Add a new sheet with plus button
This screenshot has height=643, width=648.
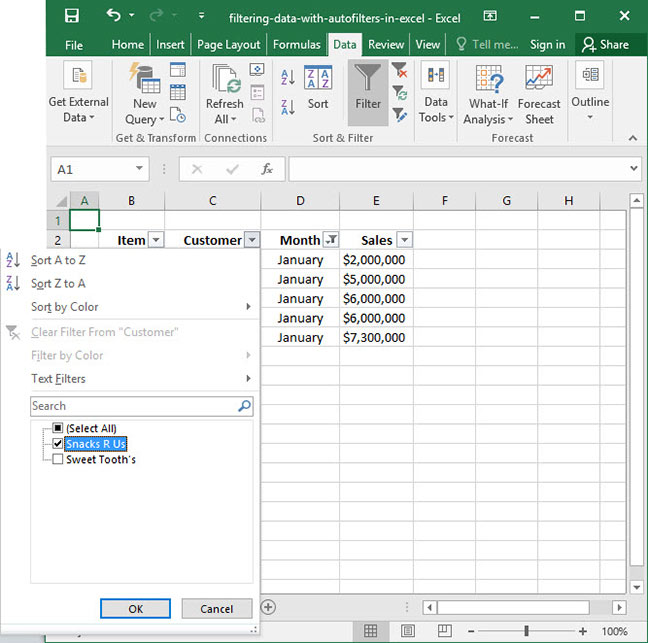point(268,607)
